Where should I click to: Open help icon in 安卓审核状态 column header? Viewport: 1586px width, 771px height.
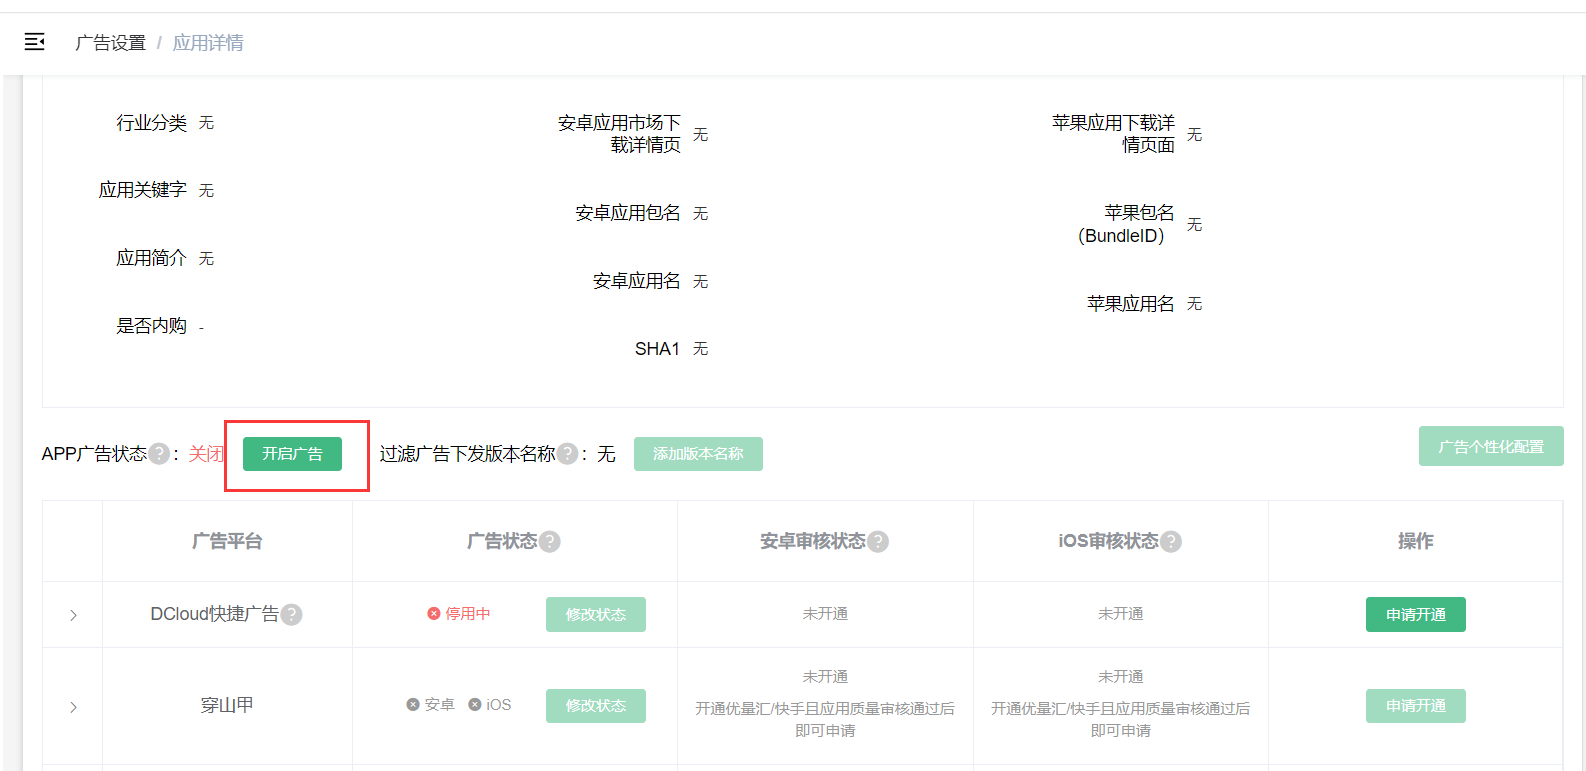pos(878,541)
